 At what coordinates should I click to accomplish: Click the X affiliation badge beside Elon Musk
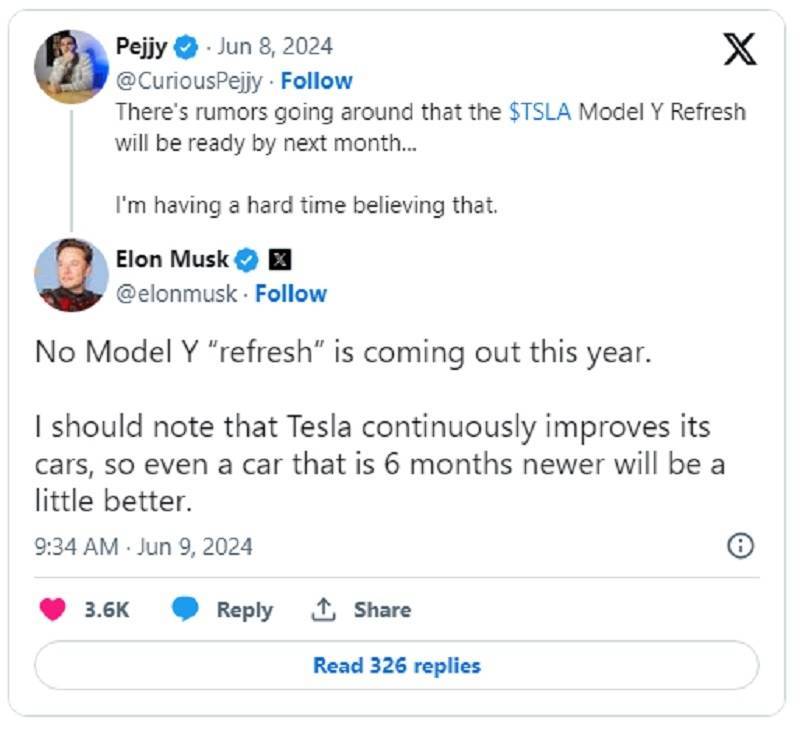pyautogui.click(x=281, y=261)
